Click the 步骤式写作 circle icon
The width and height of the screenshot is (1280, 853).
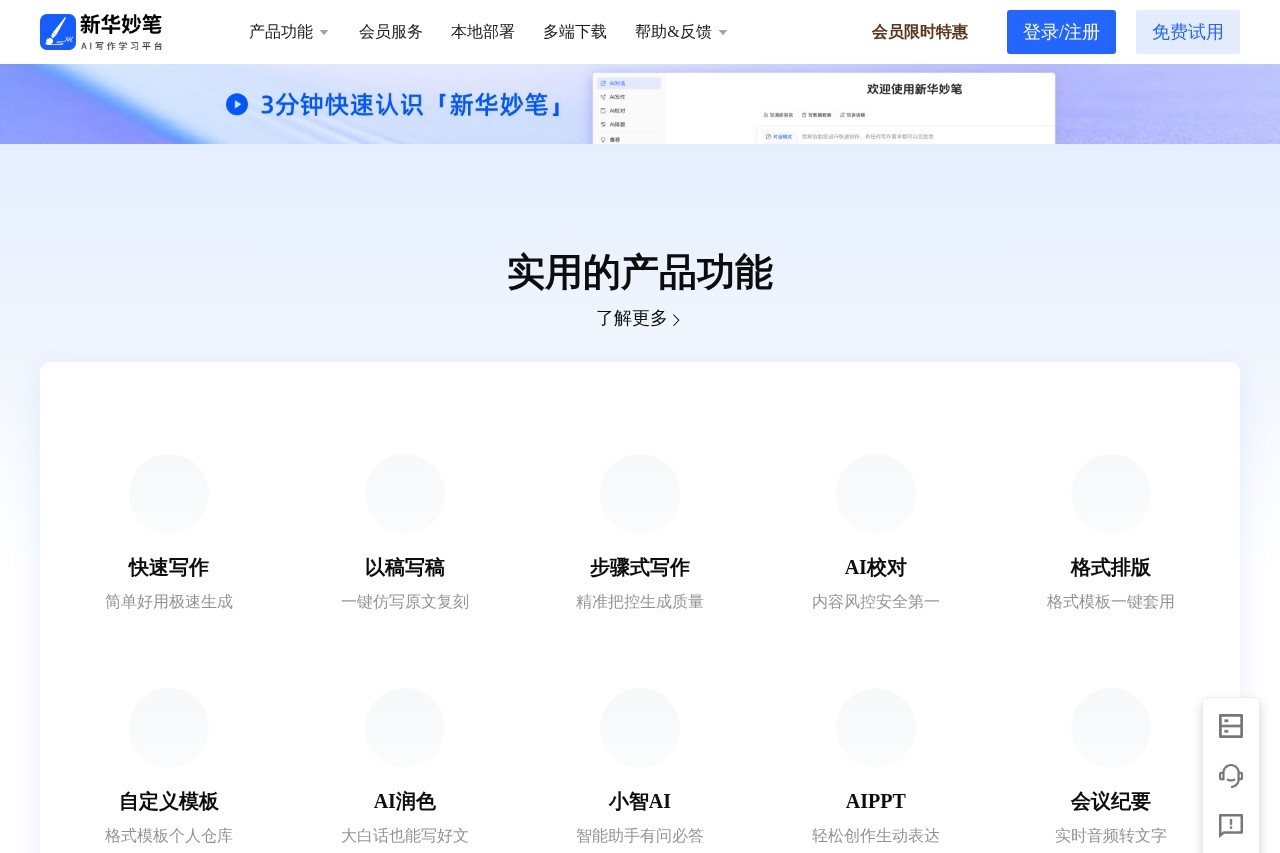pos(640,493)
